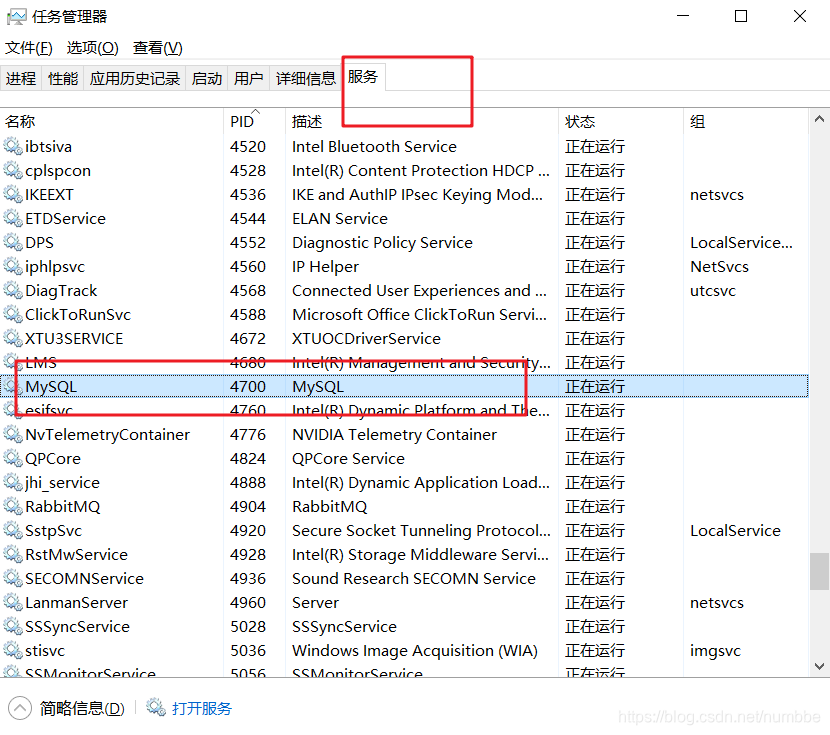
Task: Click the gear icon beside SSSyncService
Action: tap(13, 626)
